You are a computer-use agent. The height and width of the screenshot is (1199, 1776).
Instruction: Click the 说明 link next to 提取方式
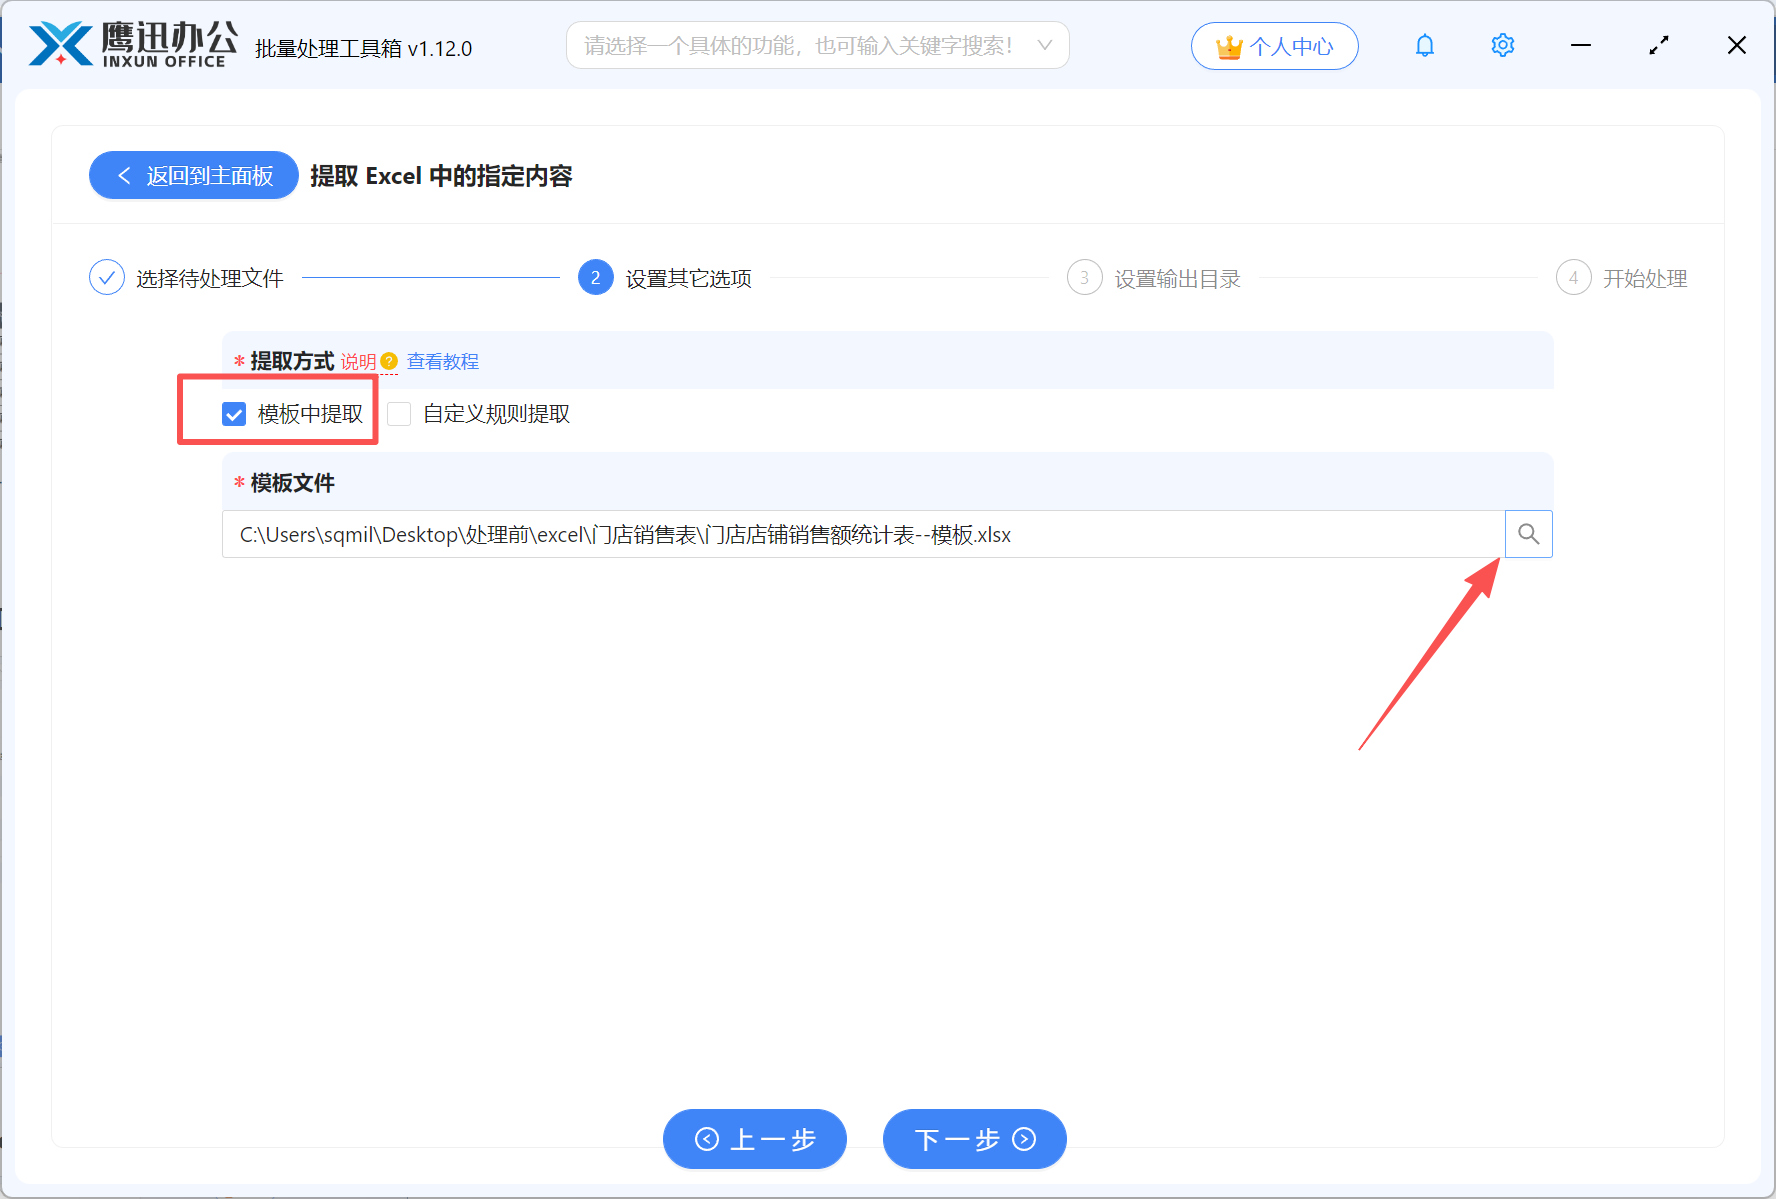357,361
